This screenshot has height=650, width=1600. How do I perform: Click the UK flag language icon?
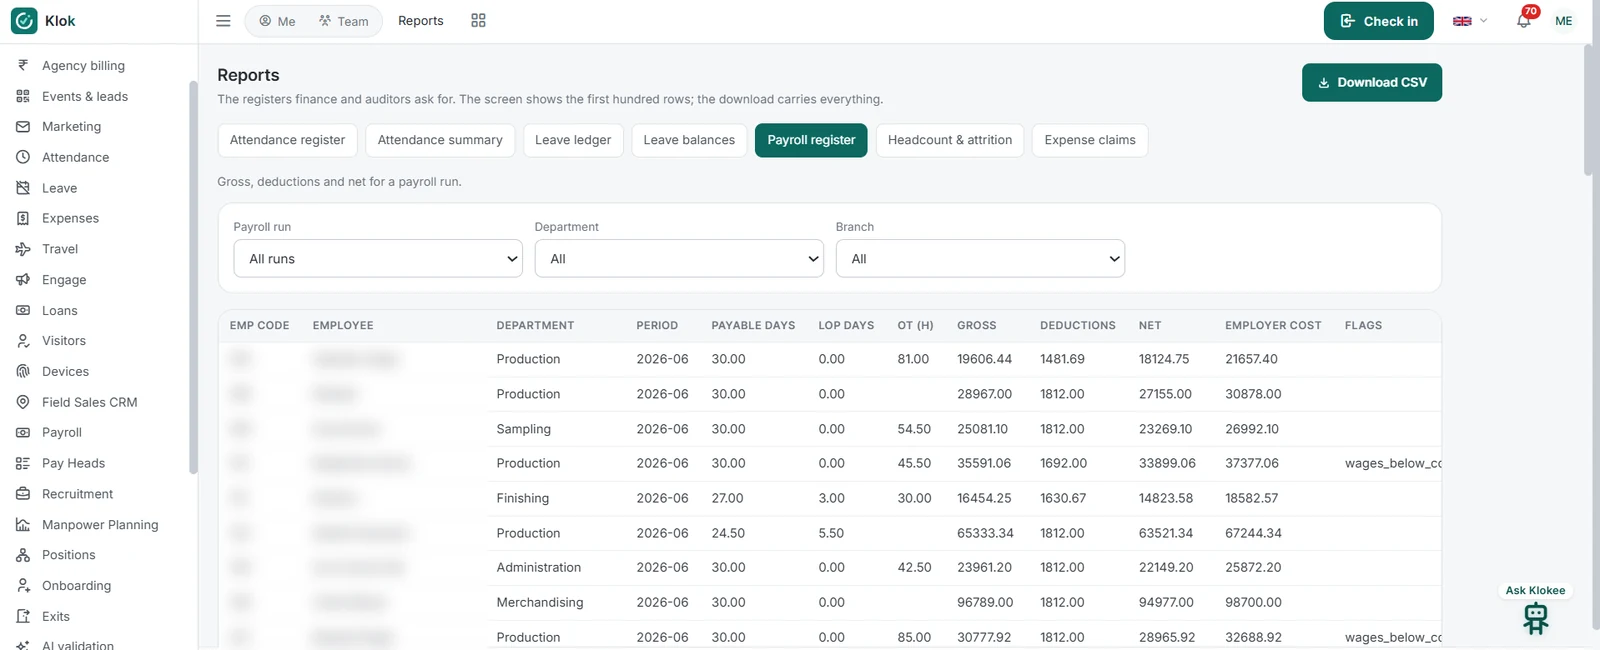[x=1462, y=21]
